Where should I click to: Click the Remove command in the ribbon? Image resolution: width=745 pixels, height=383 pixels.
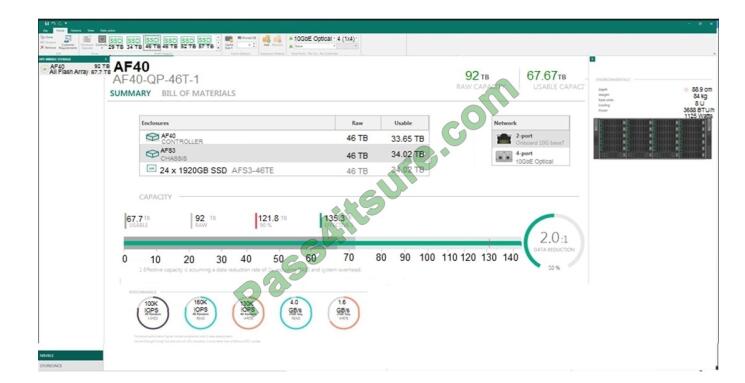(x=48, y=48)
